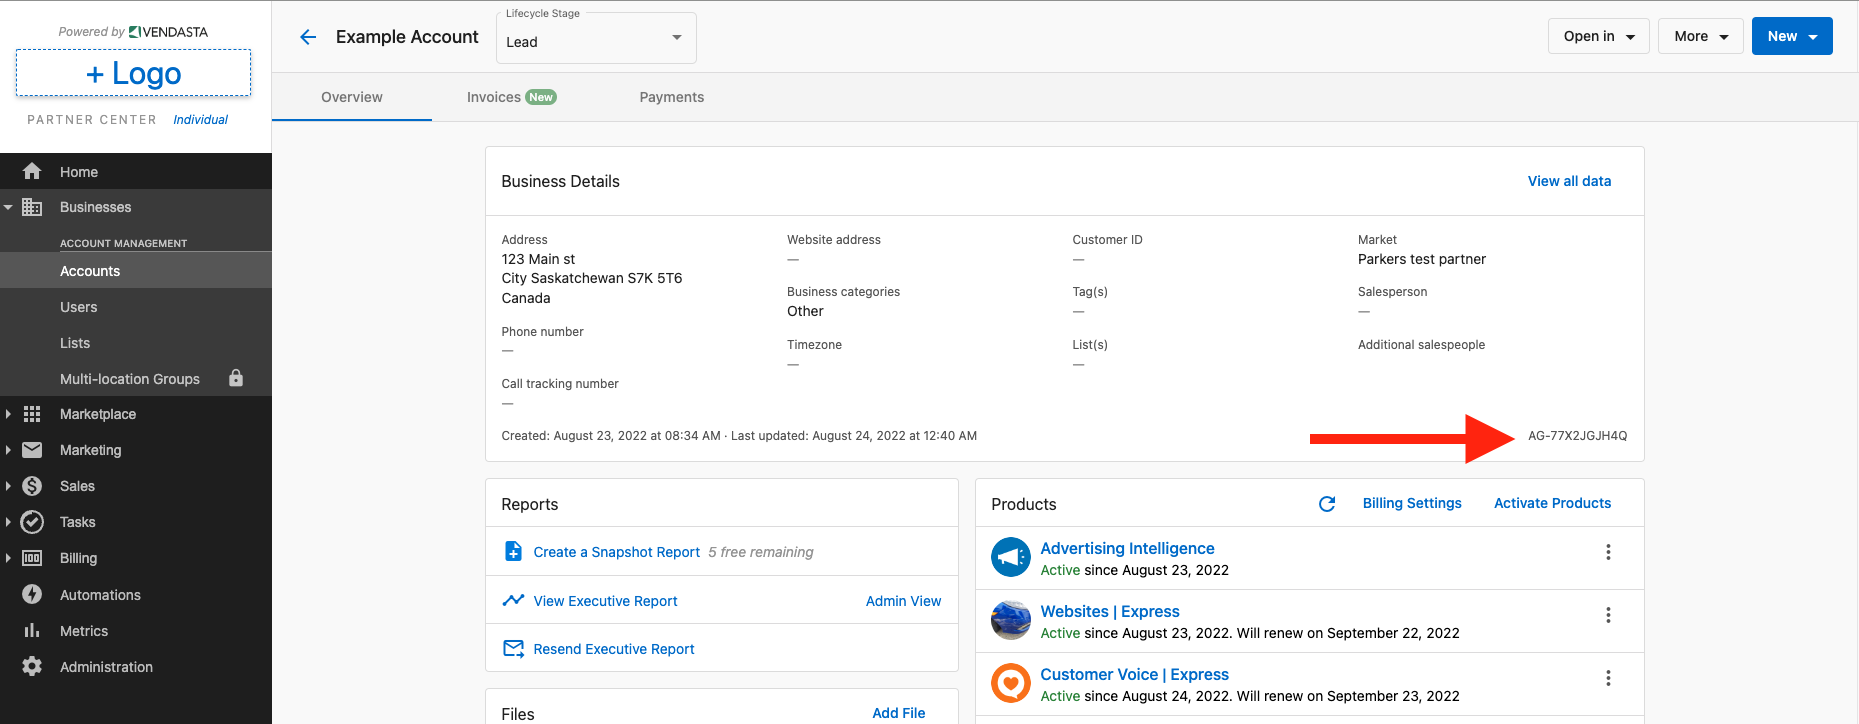The image size is (1859, 724).
Task: Click the + Logo upload placeholder
Action: 133,73
